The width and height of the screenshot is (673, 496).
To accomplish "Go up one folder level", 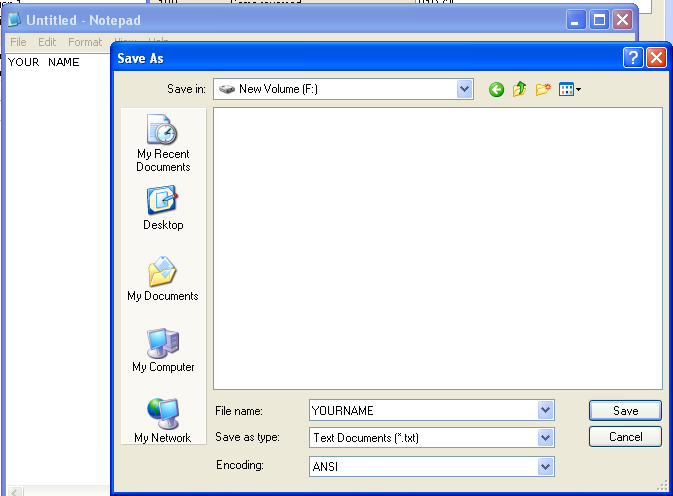I will pos(519,89).
